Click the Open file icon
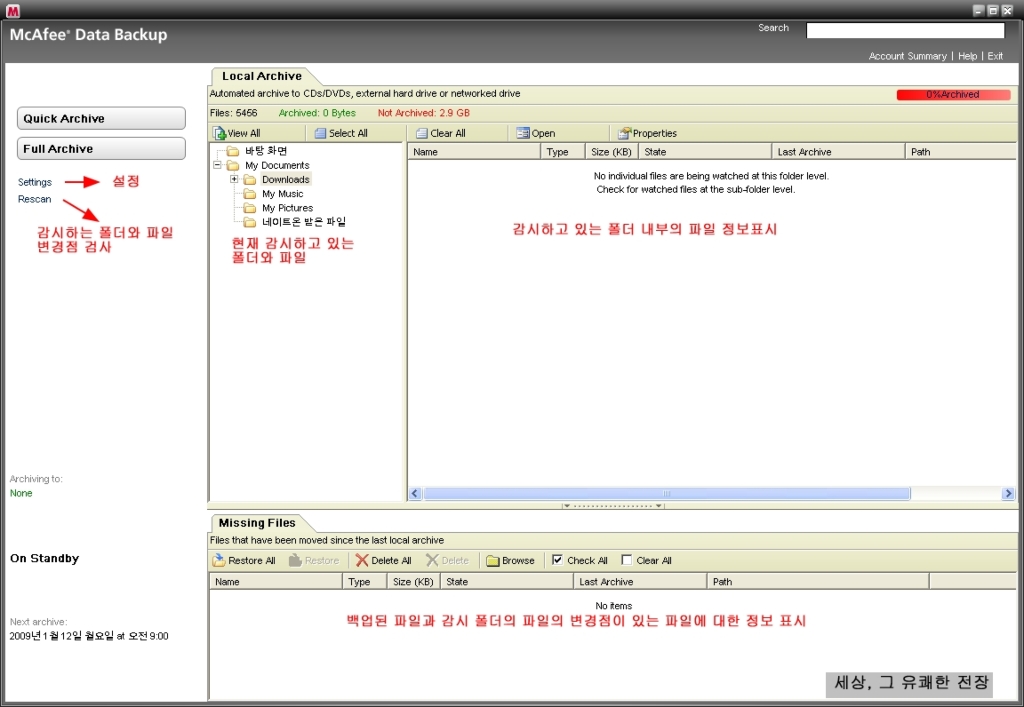 point(522,133)
